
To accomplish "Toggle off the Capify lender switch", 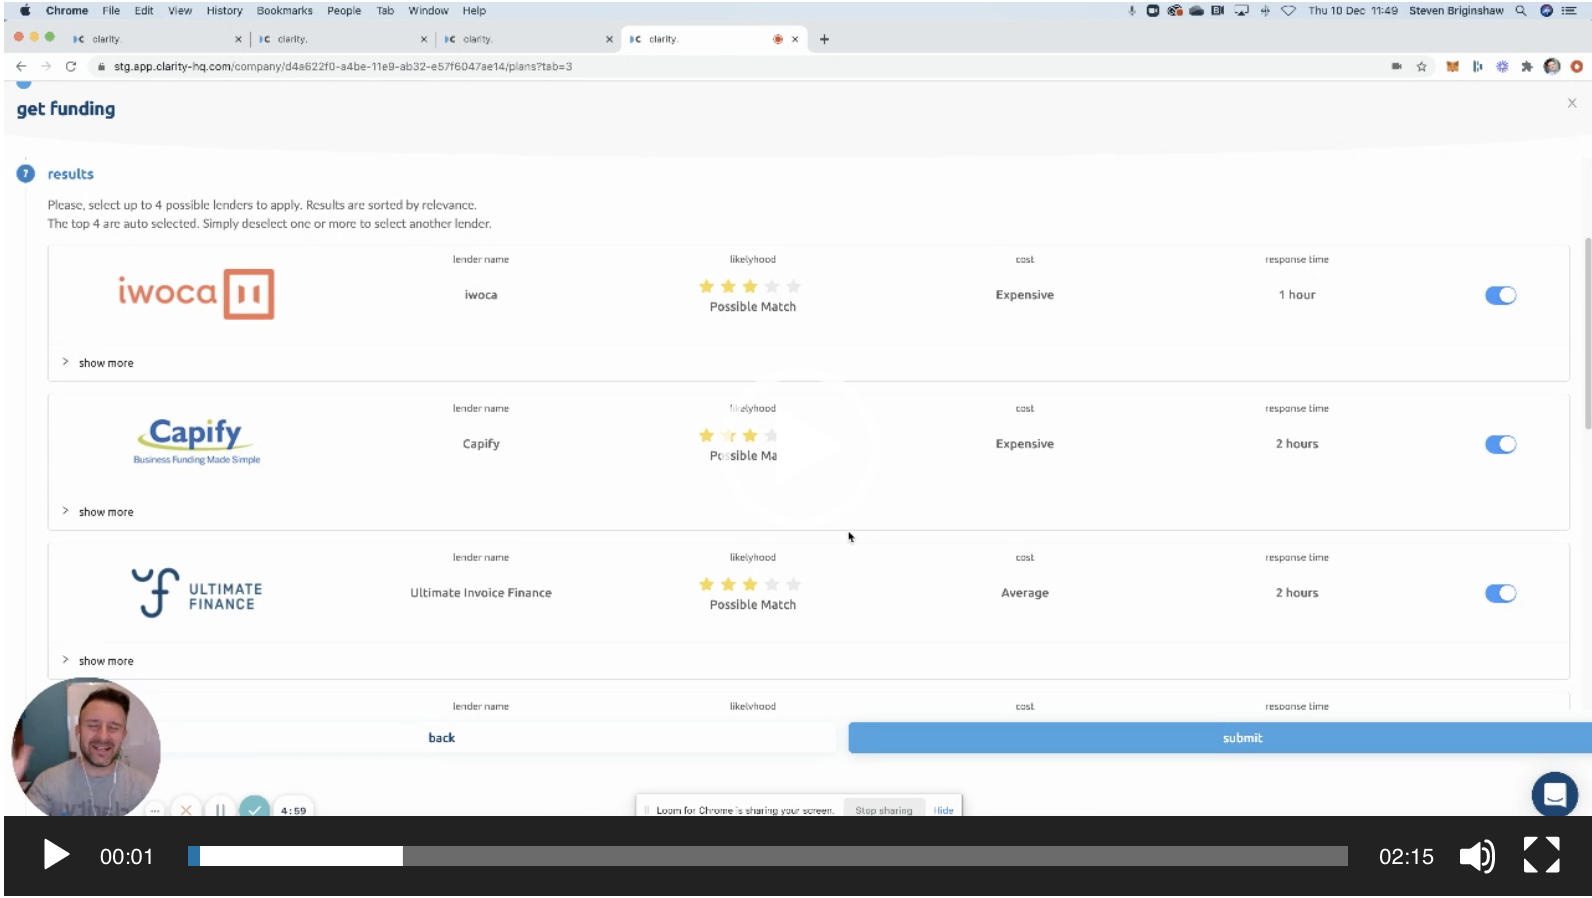I will (x=1500, y=444).
